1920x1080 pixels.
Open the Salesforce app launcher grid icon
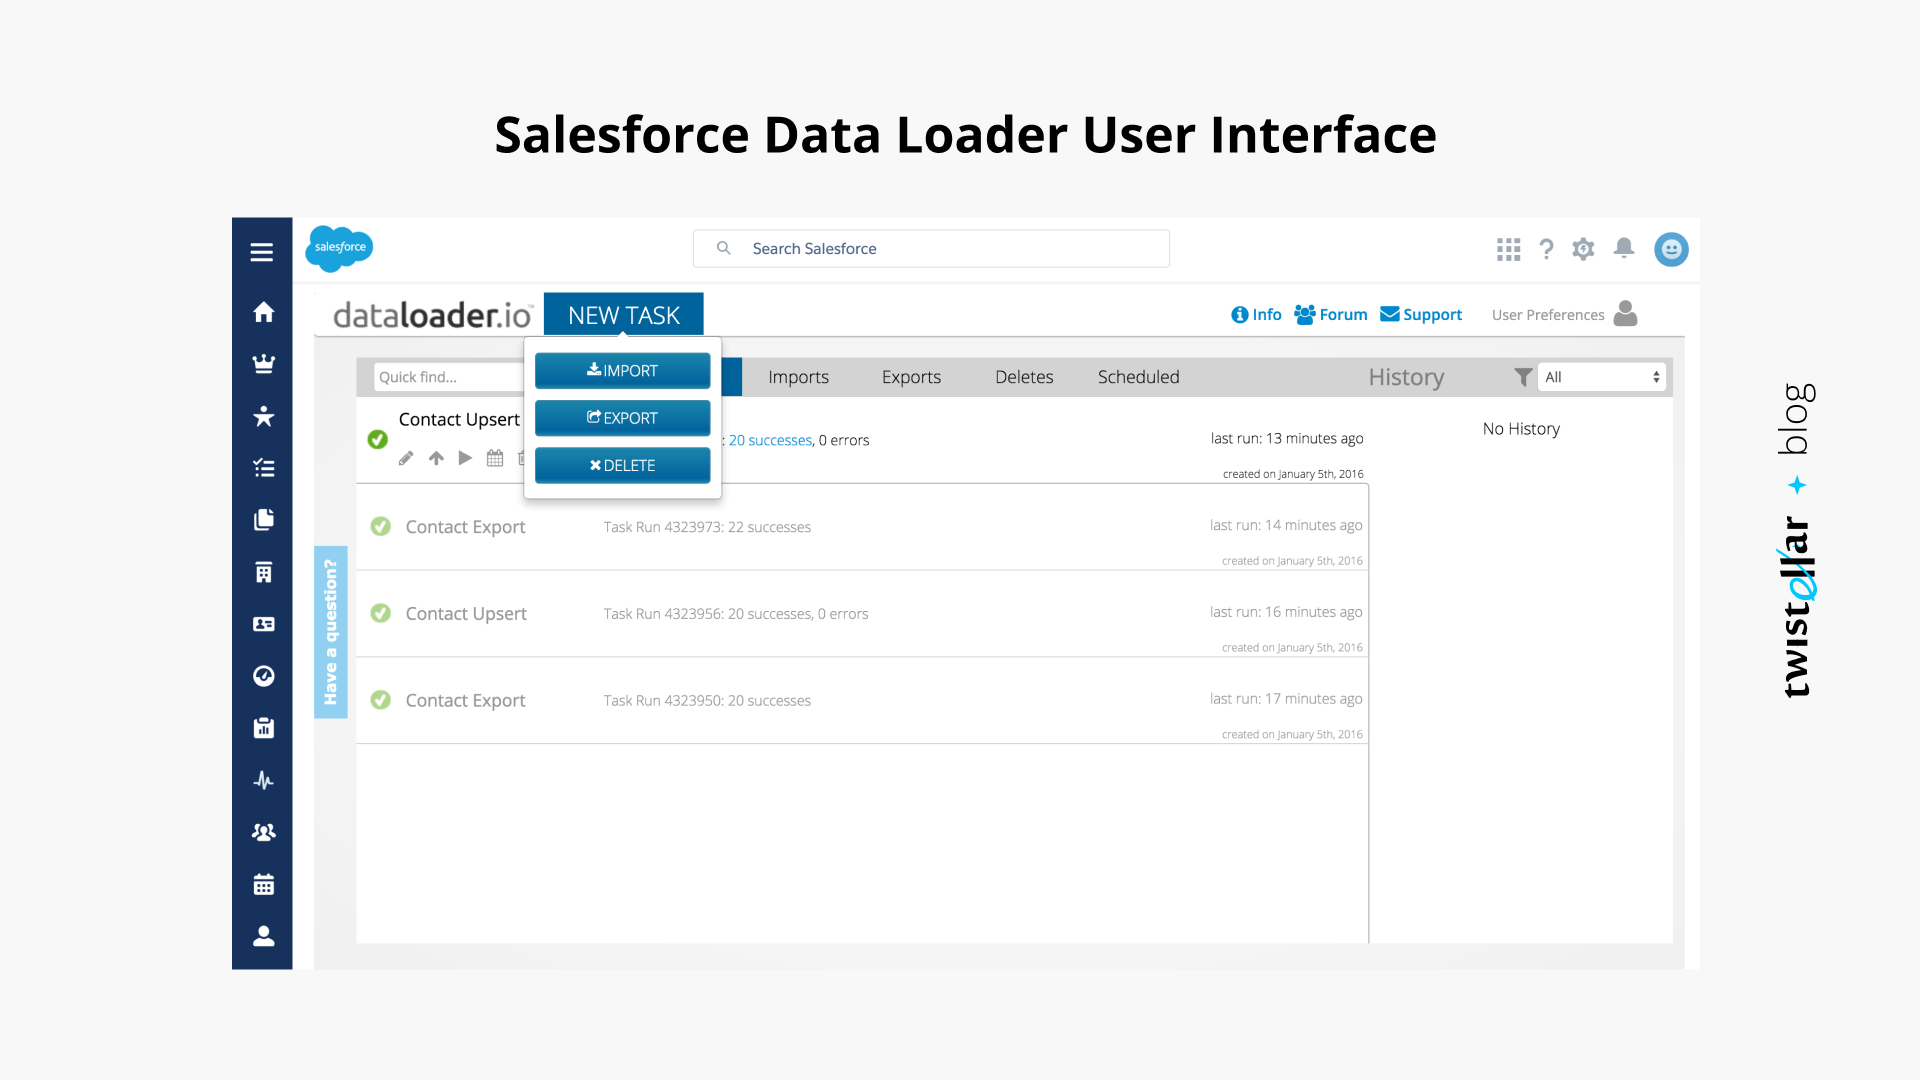[1508, 249]
